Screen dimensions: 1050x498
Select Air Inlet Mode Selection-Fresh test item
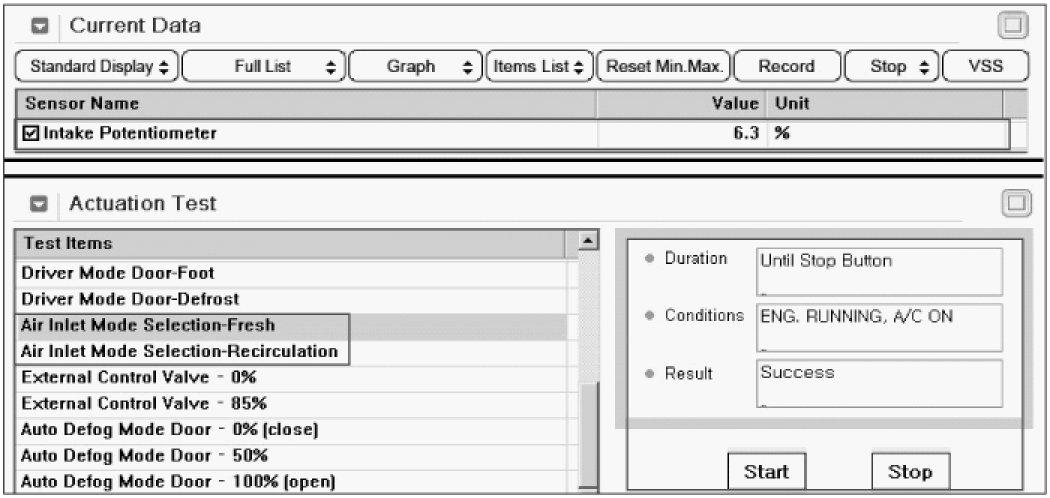click(148, 326)
